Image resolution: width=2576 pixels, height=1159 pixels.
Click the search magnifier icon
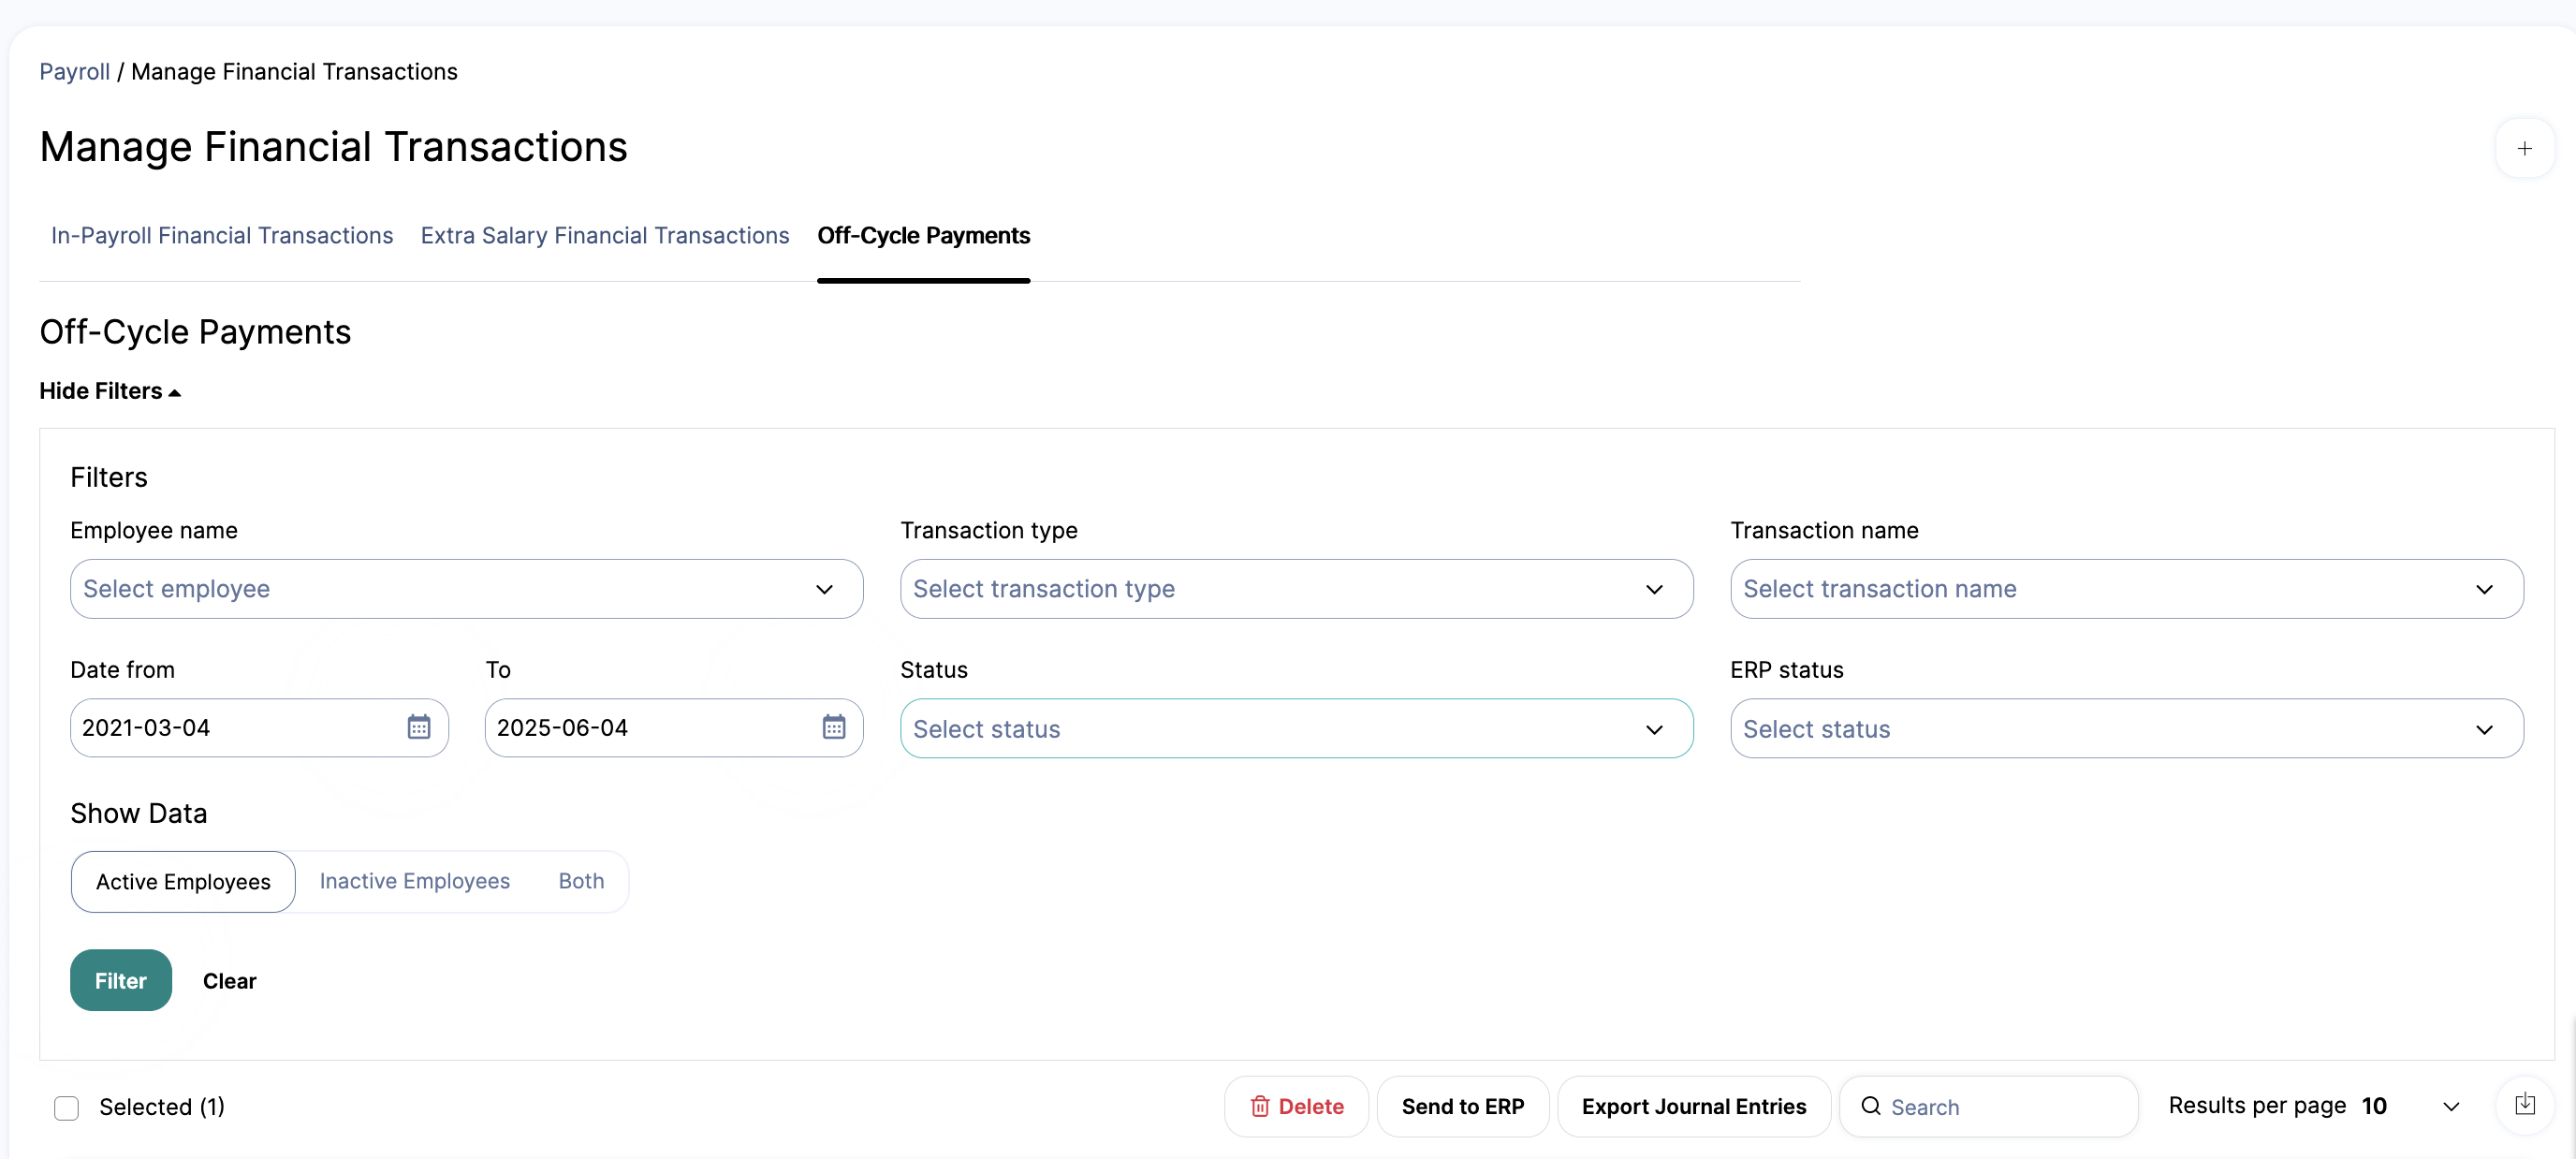[x=1870, y=1106]
